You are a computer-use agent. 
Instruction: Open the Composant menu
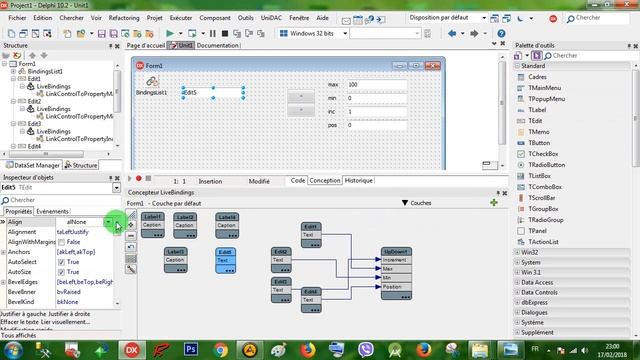[215, 18]
